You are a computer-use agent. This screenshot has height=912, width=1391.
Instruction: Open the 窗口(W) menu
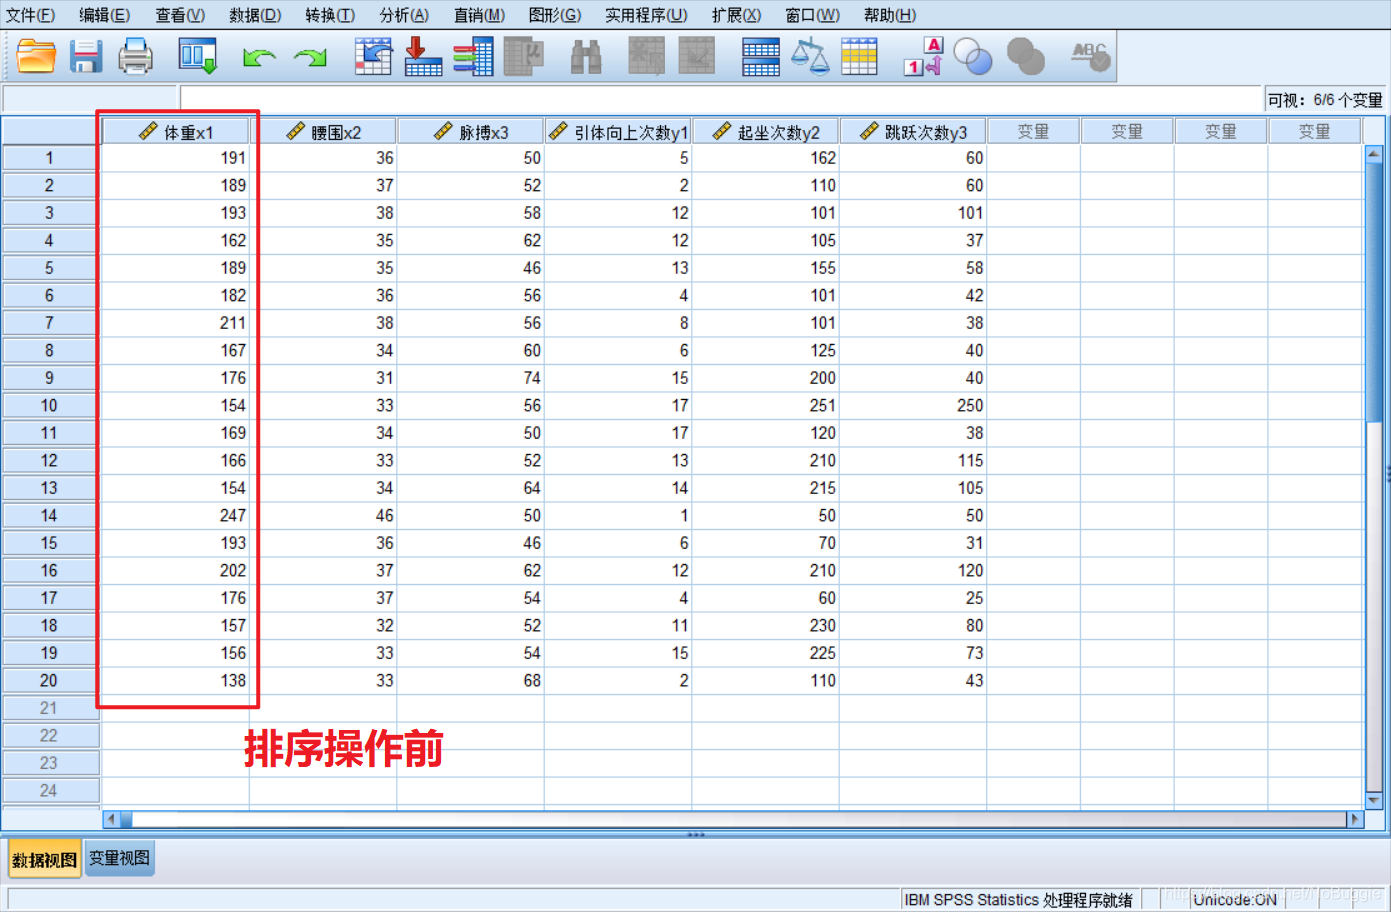[812, 15]
